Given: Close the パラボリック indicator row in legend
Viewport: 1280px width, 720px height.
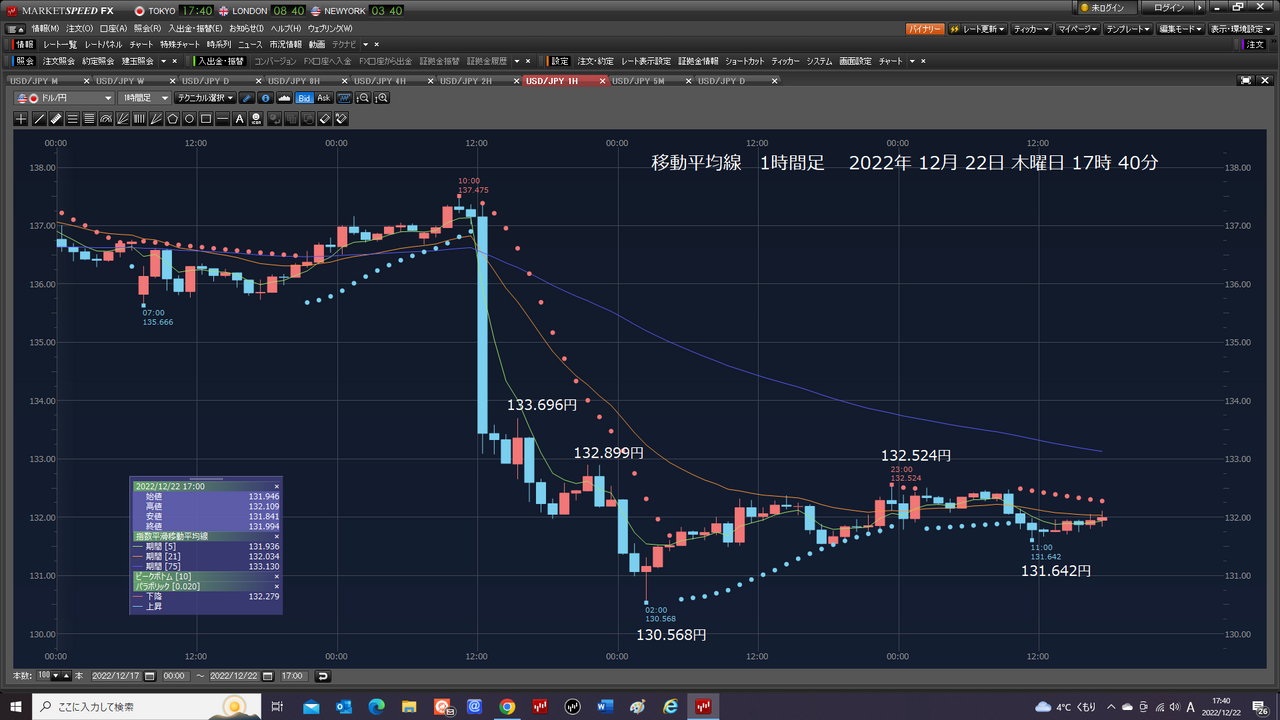Looking at the screenshot, I should tap(276, 586).
